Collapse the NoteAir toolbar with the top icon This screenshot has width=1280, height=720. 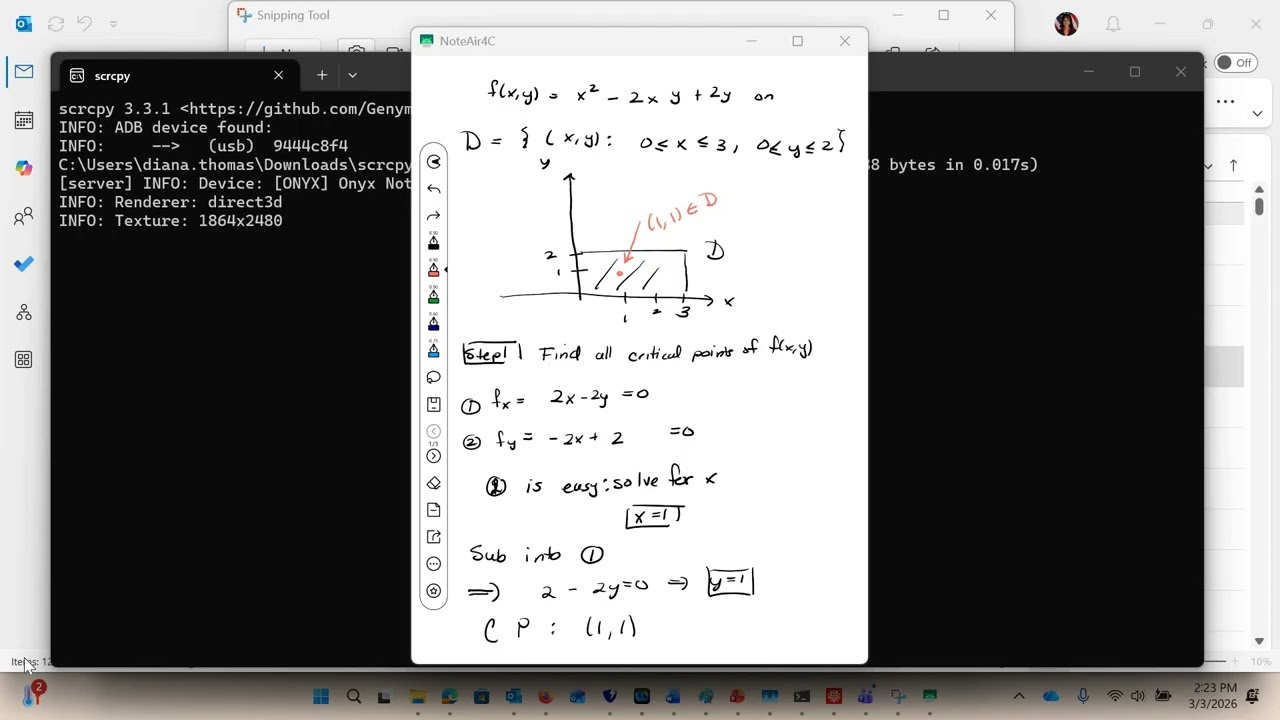tap(433, 162)
